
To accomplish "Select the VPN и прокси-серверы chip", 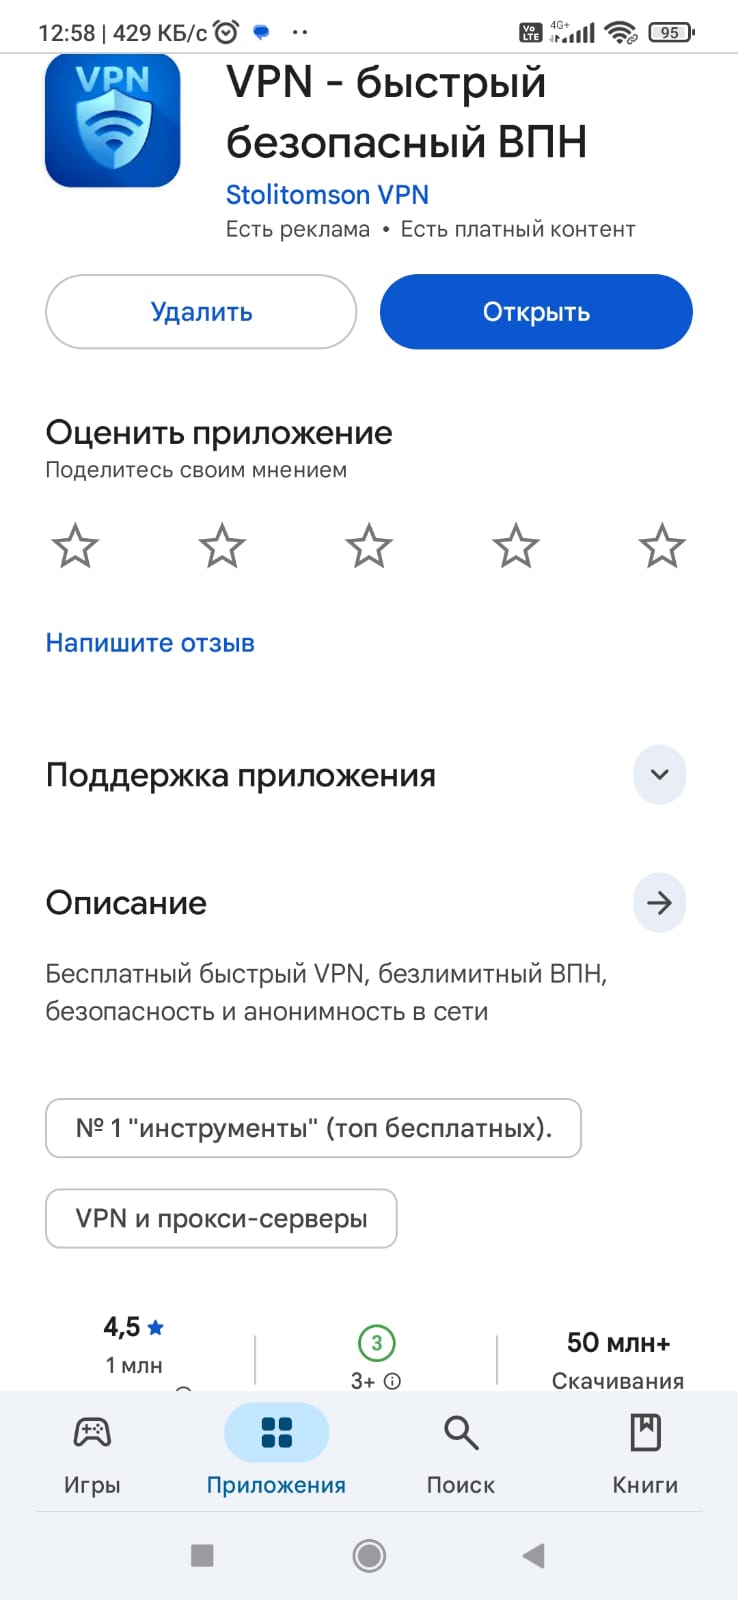I will [221, 1218].
